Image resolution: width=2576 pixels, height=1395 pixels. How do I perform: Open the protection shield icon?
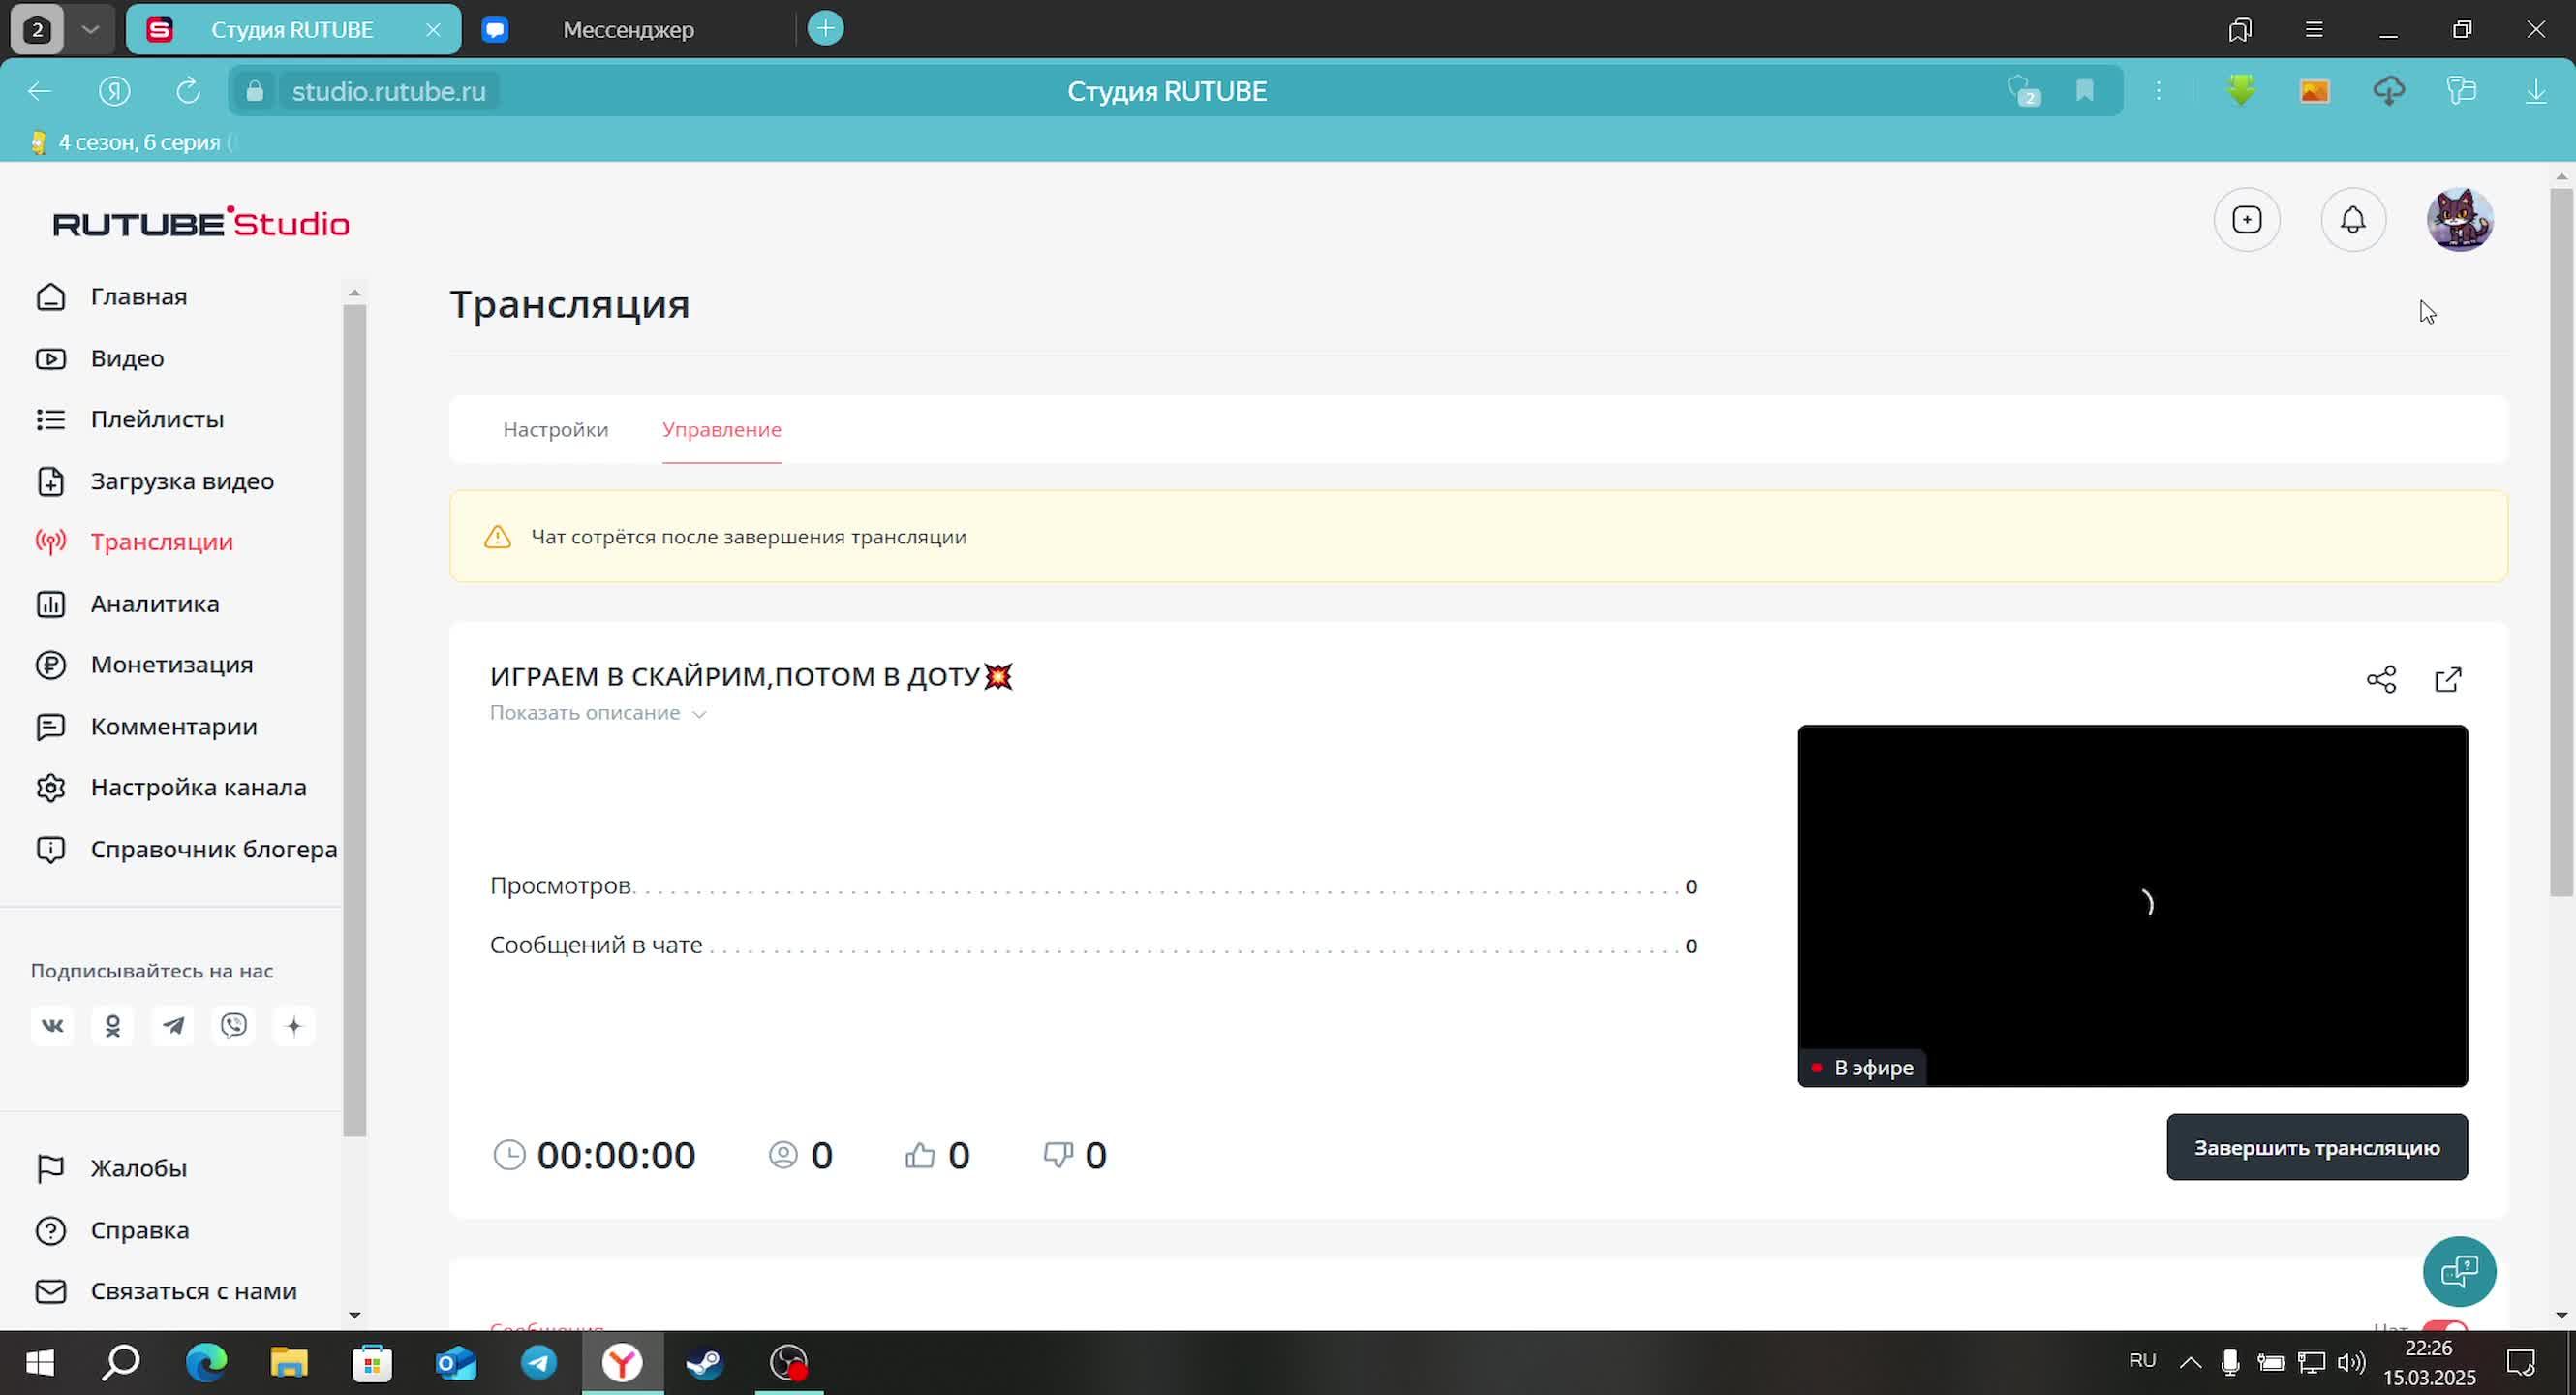(x=2022, y=91)
